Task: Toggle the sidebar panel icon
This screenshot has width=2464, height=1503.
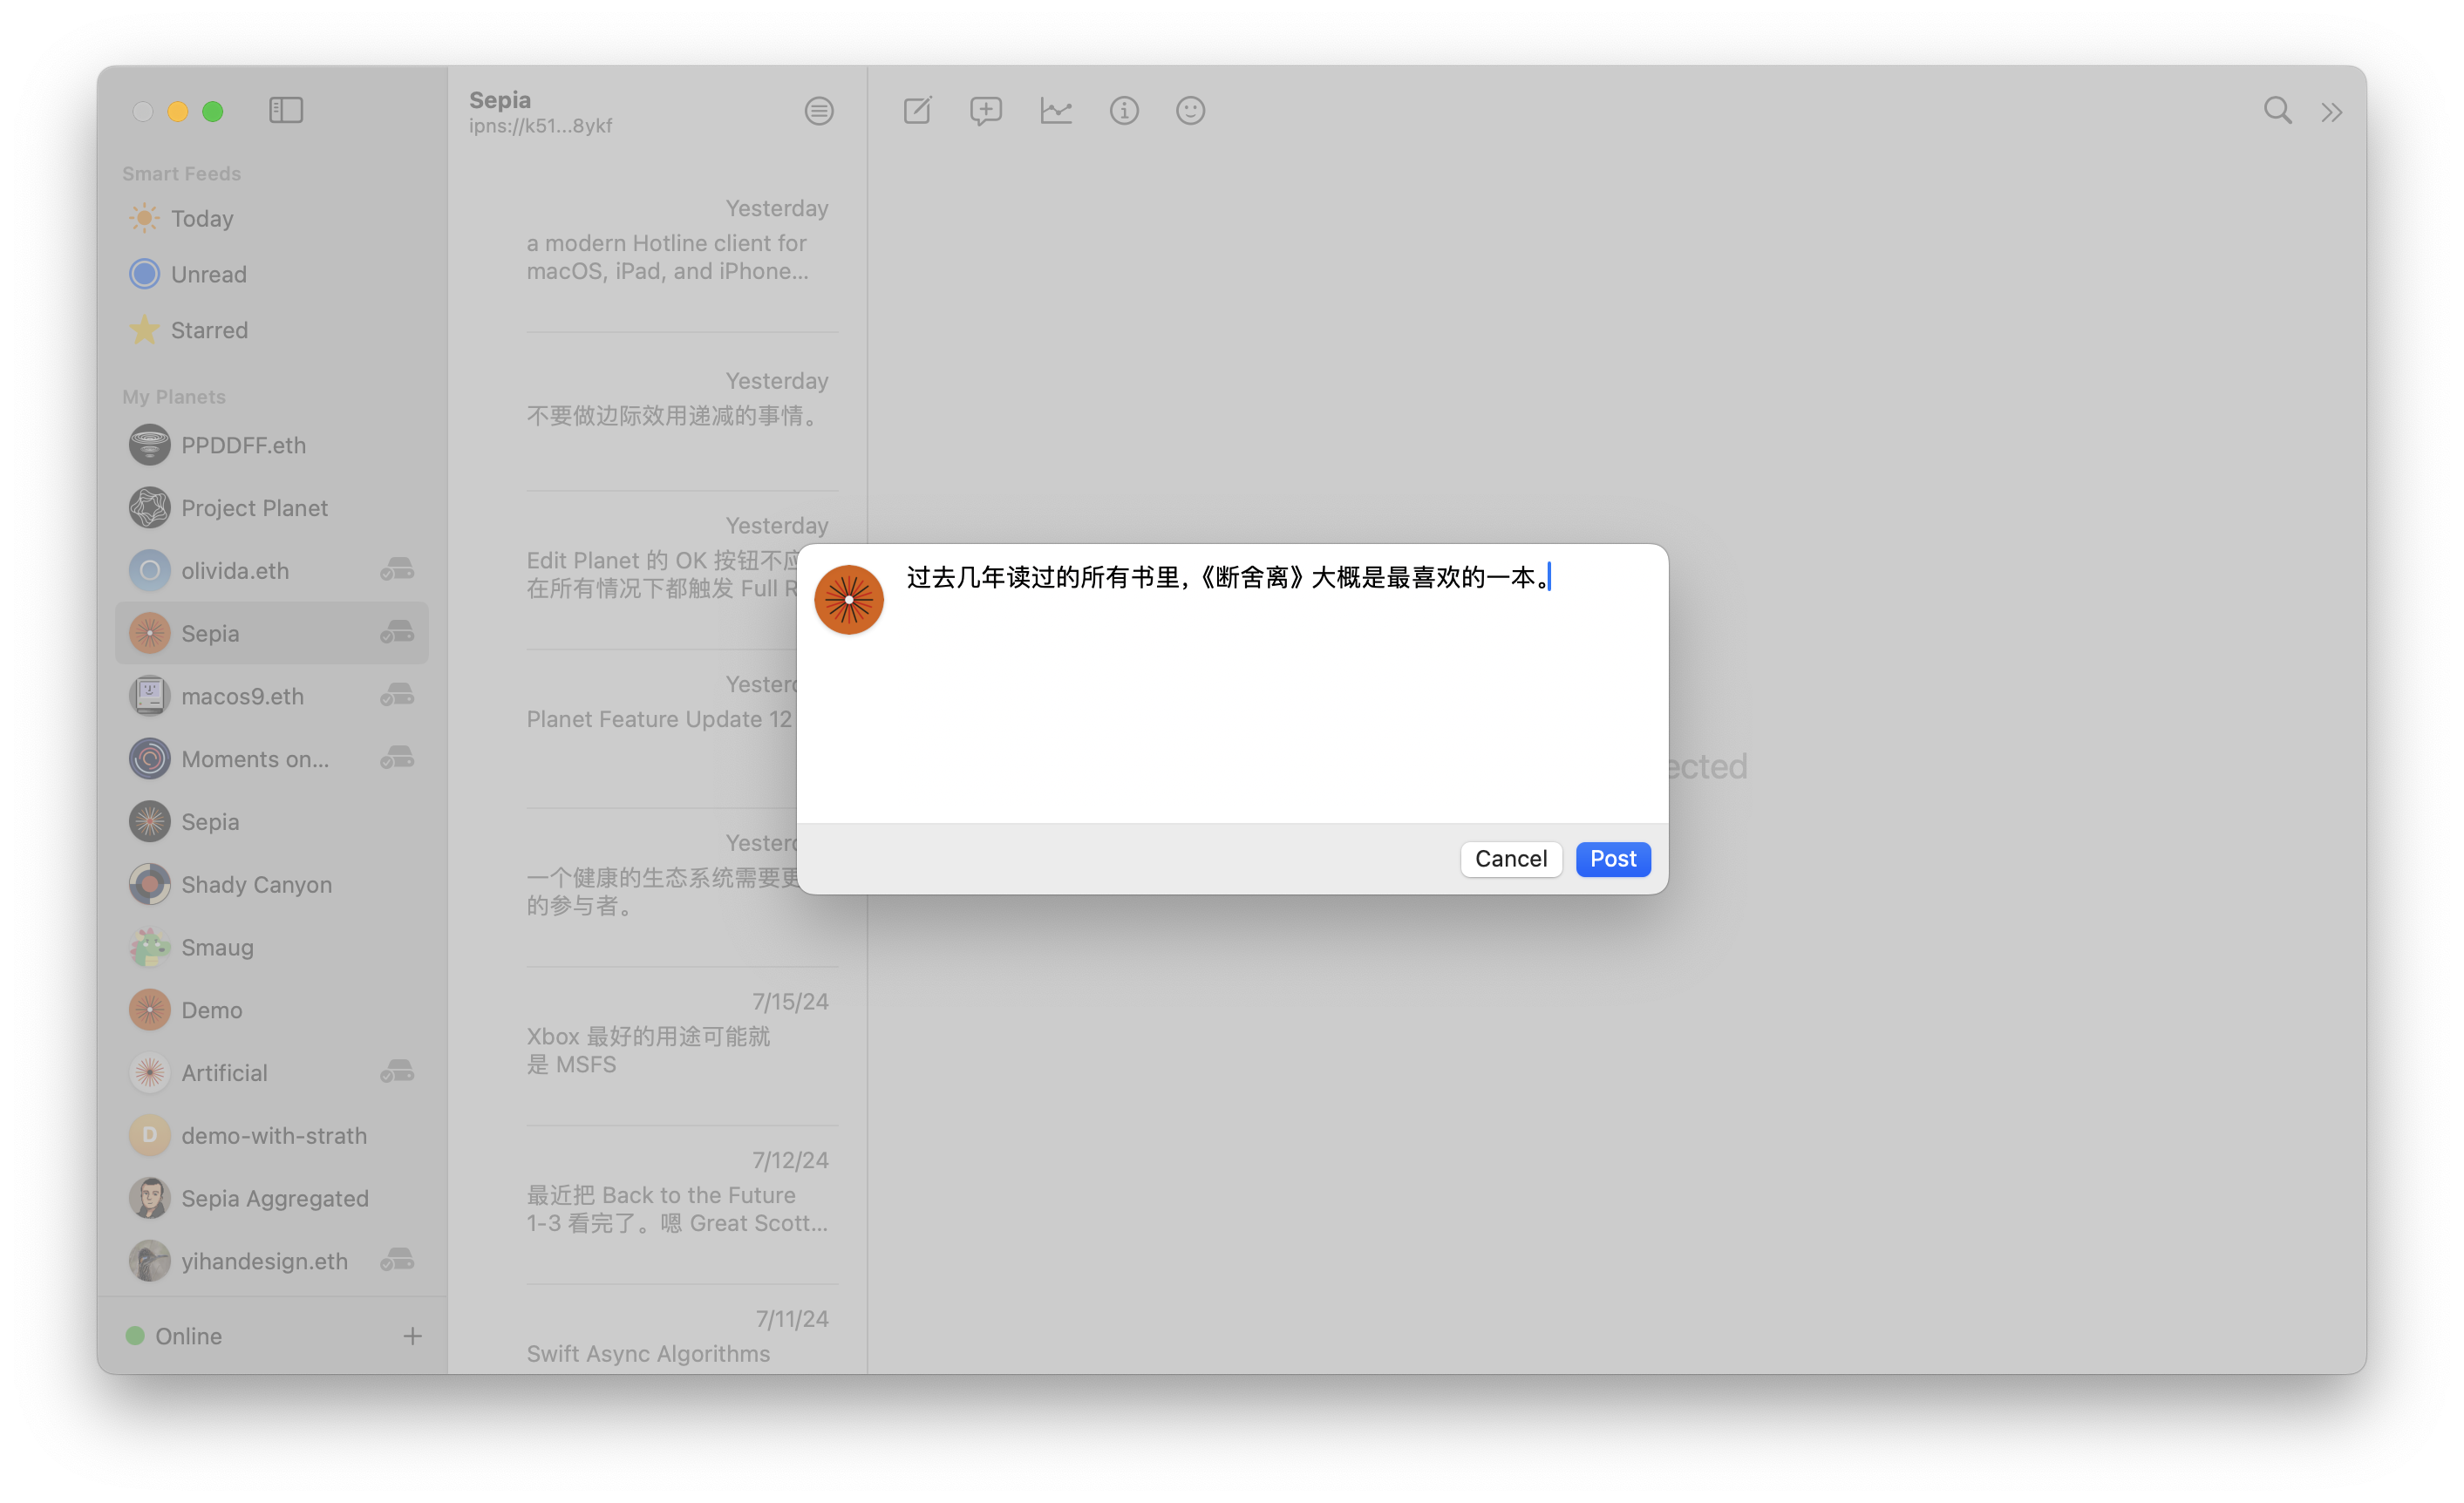Action: pos(286,110)
